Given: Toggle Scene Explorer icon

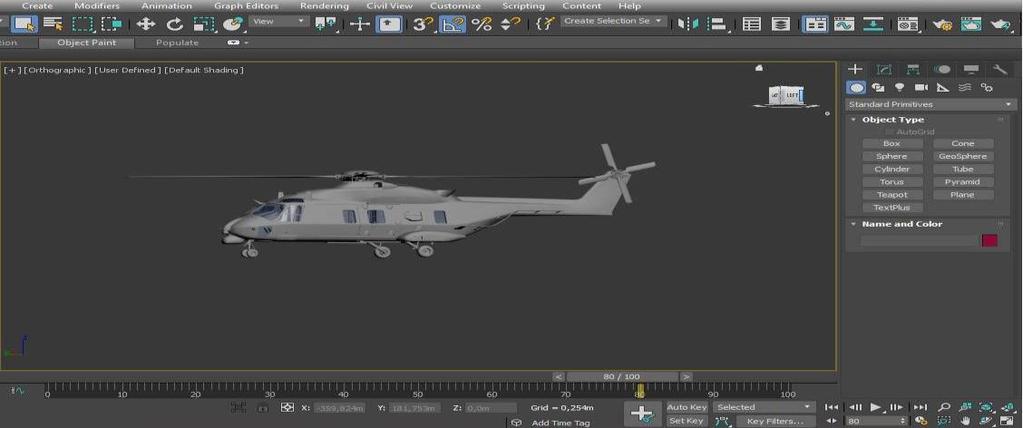Looking at the screenshot, I should [x=752, y=24].
